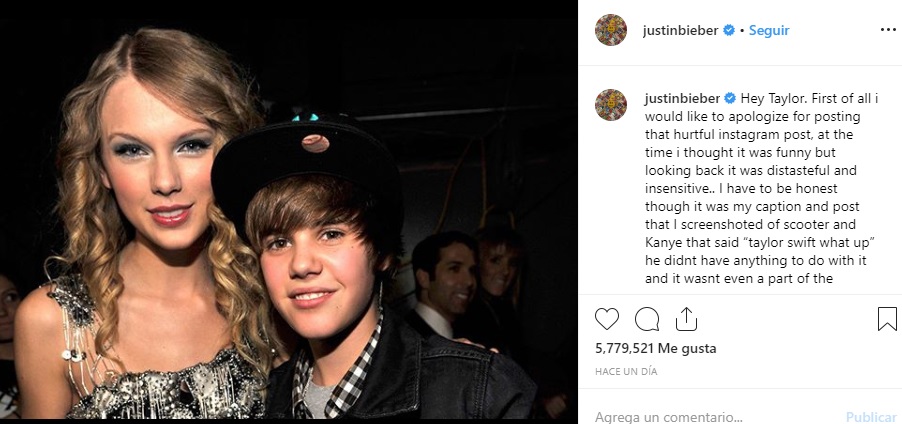Save the post with the bookmark icon

[887, 319]
